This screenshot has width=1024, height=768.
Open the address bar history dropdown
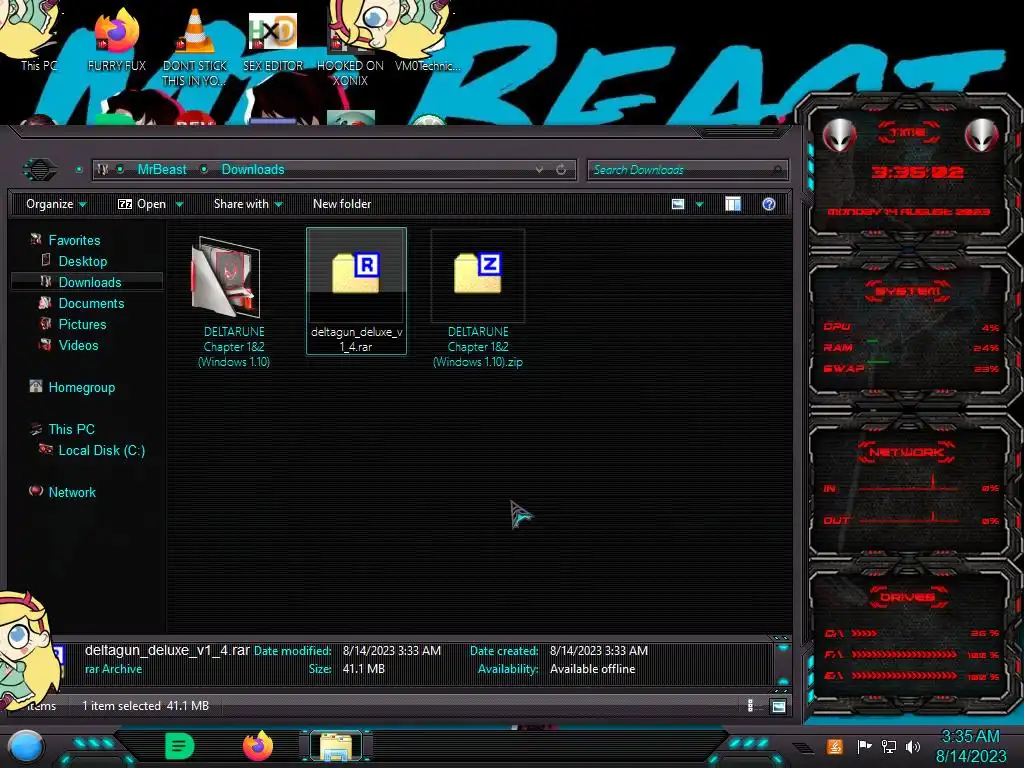pyautogui.click(x=539, y=170)
